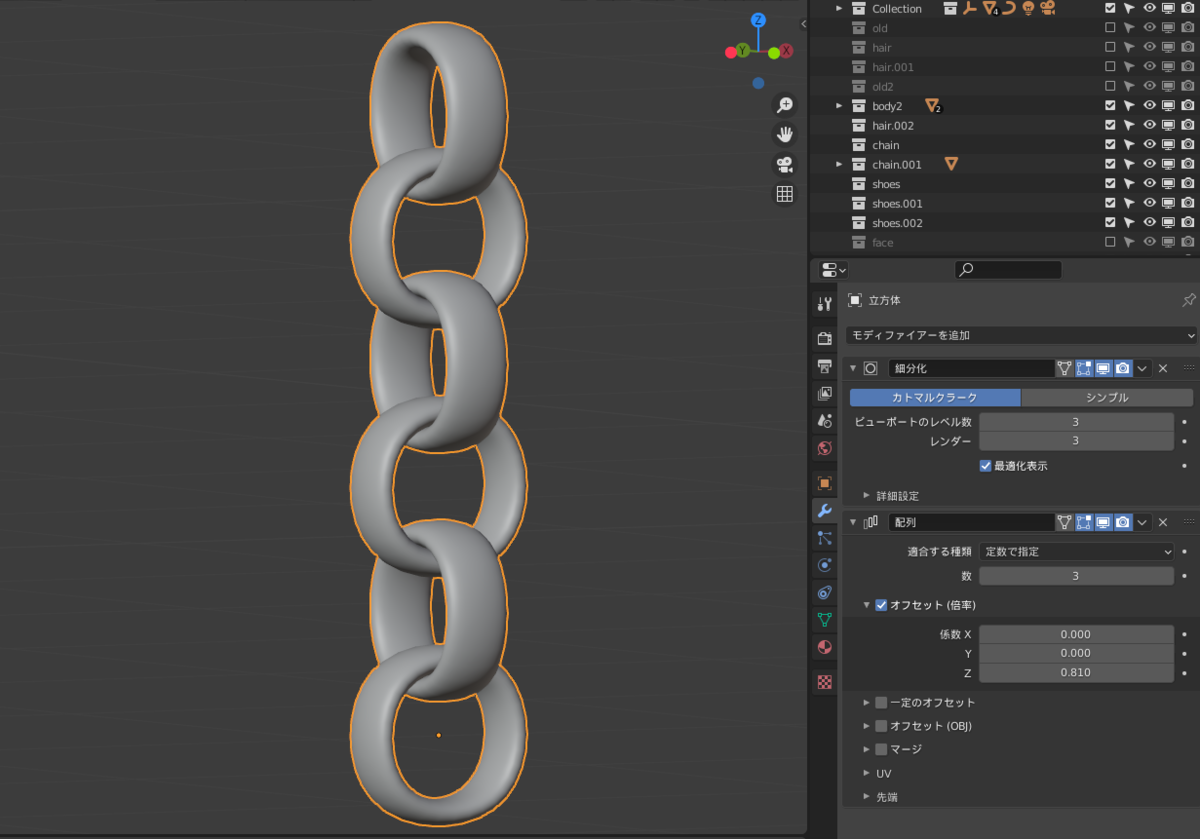Screen dimensions: 1200x839
Task: Select the chain collection in the outliner
Action: [885, 145]
